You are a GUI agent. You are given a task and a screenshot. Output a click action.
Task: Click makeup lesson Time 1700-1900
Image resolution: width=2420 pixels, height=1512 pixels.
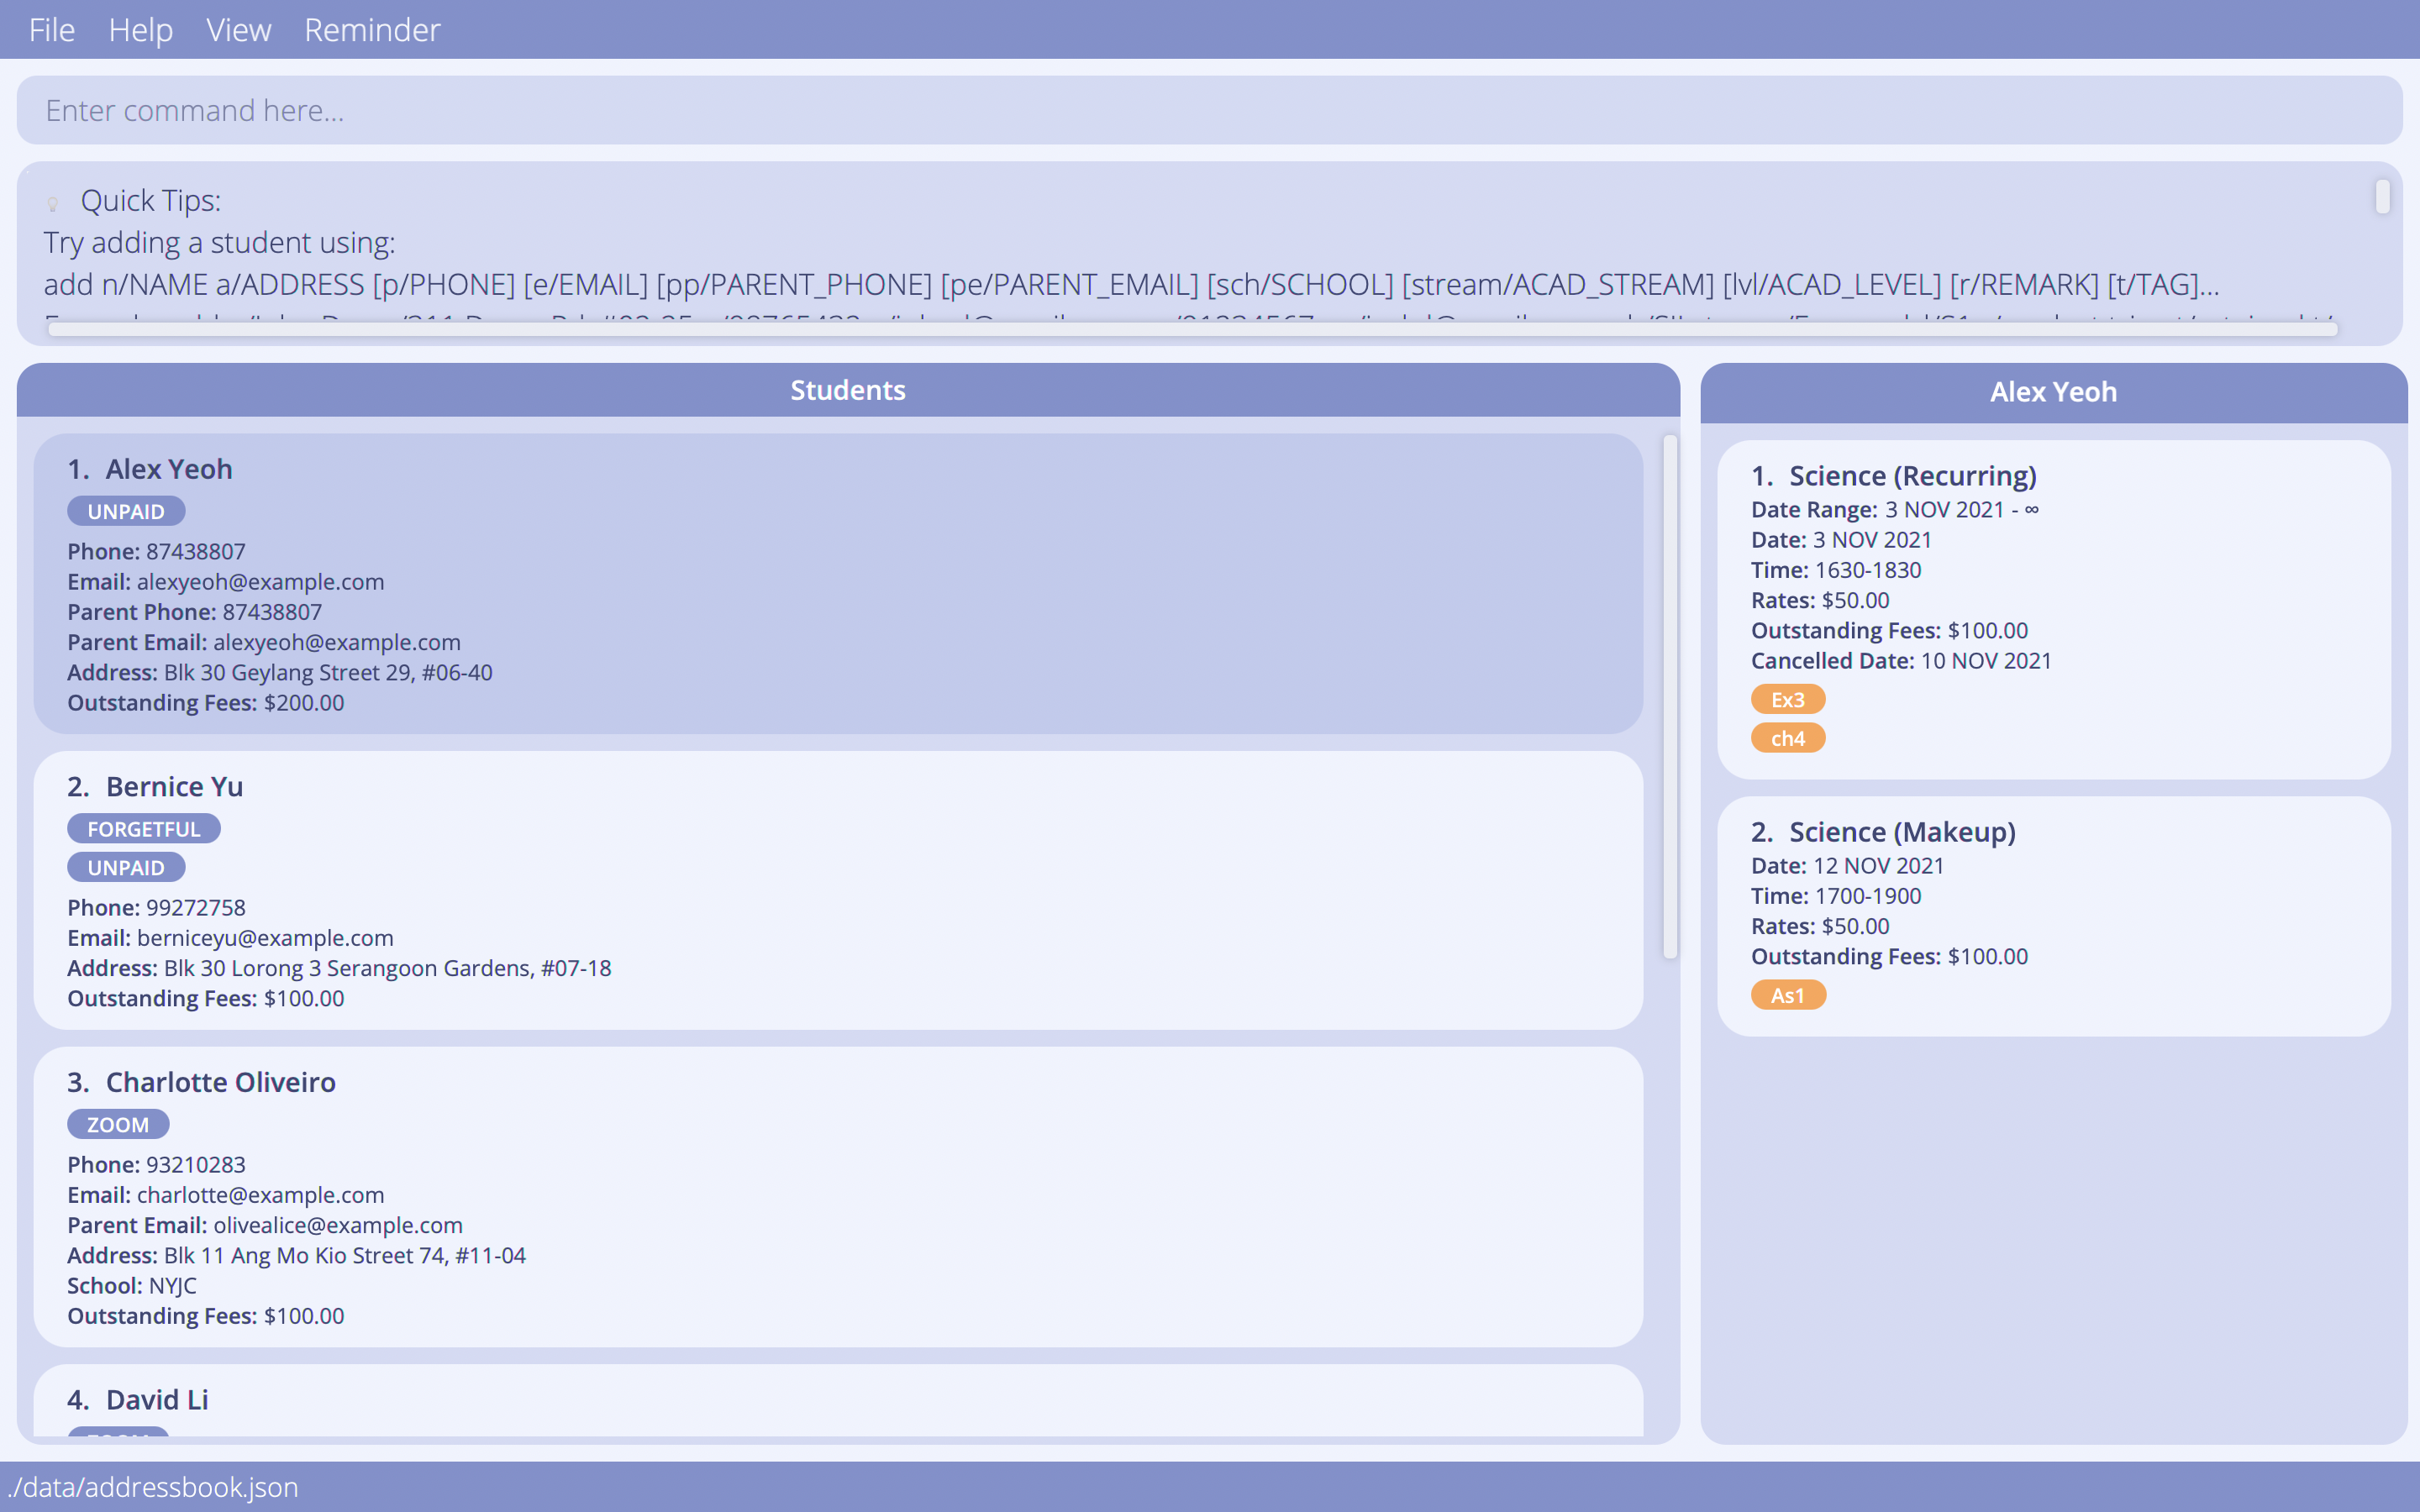(x=1836, y=896)
